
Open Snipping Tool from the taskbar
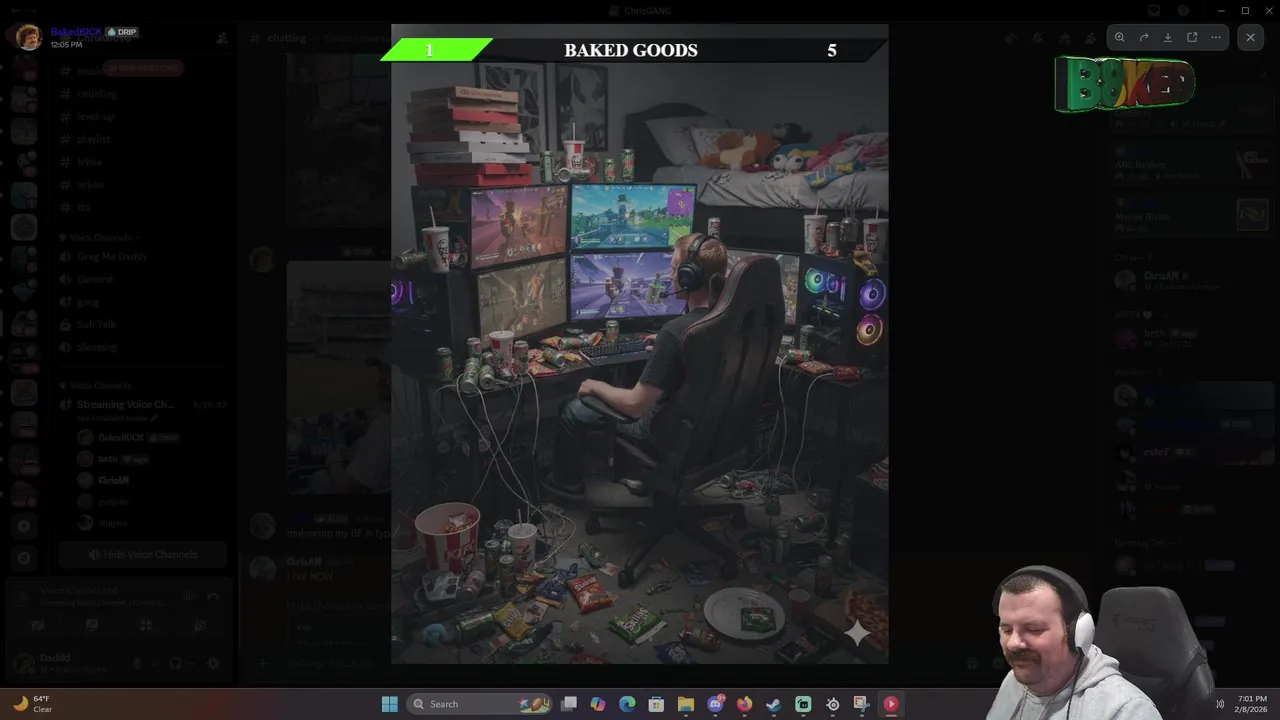pyautogui.click(x=861, y=704)
